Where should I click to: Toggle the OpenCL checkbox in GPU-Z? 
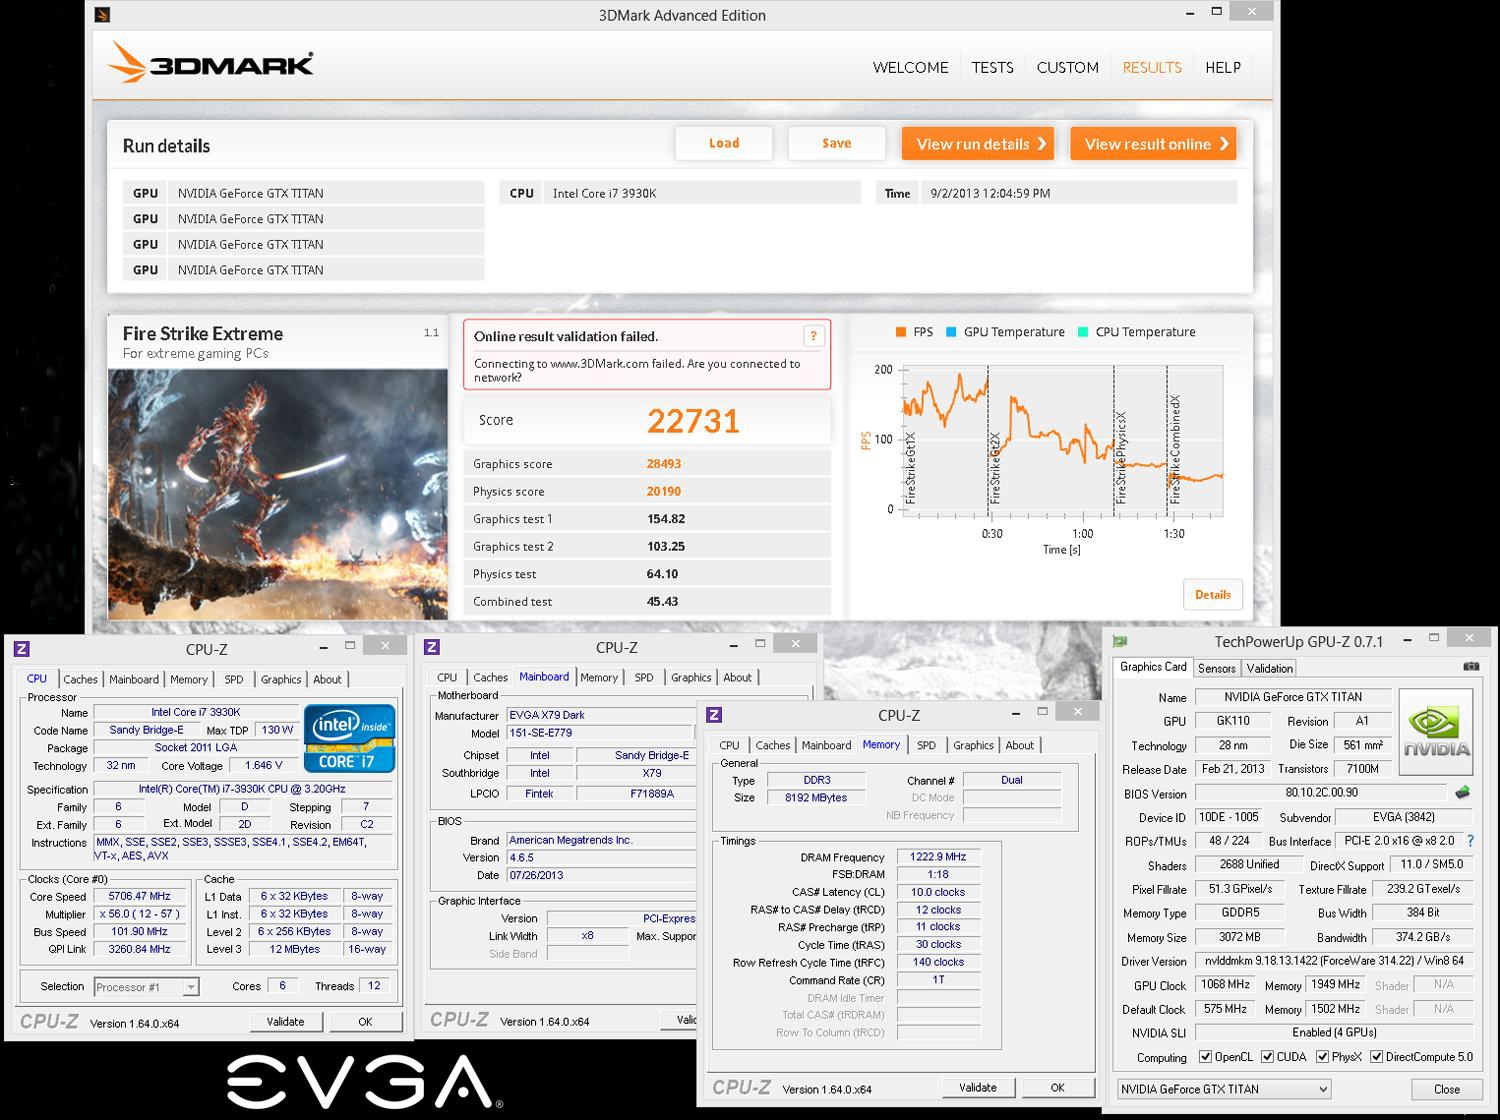tap(1205, 1057)
